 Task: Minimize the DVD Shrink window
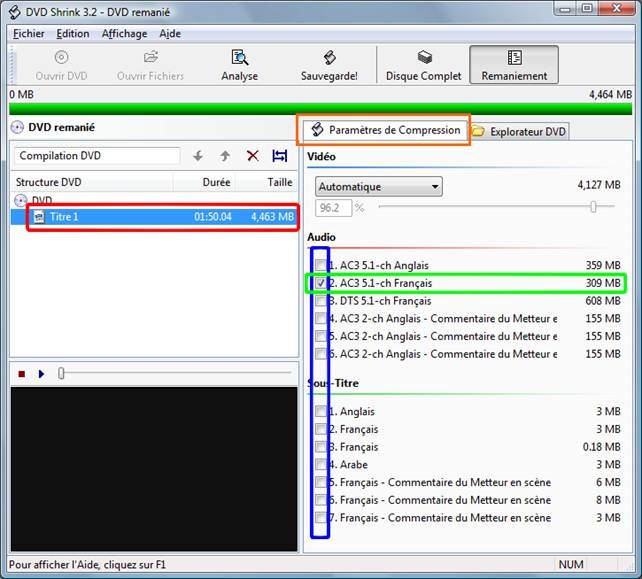coord(565,9)
